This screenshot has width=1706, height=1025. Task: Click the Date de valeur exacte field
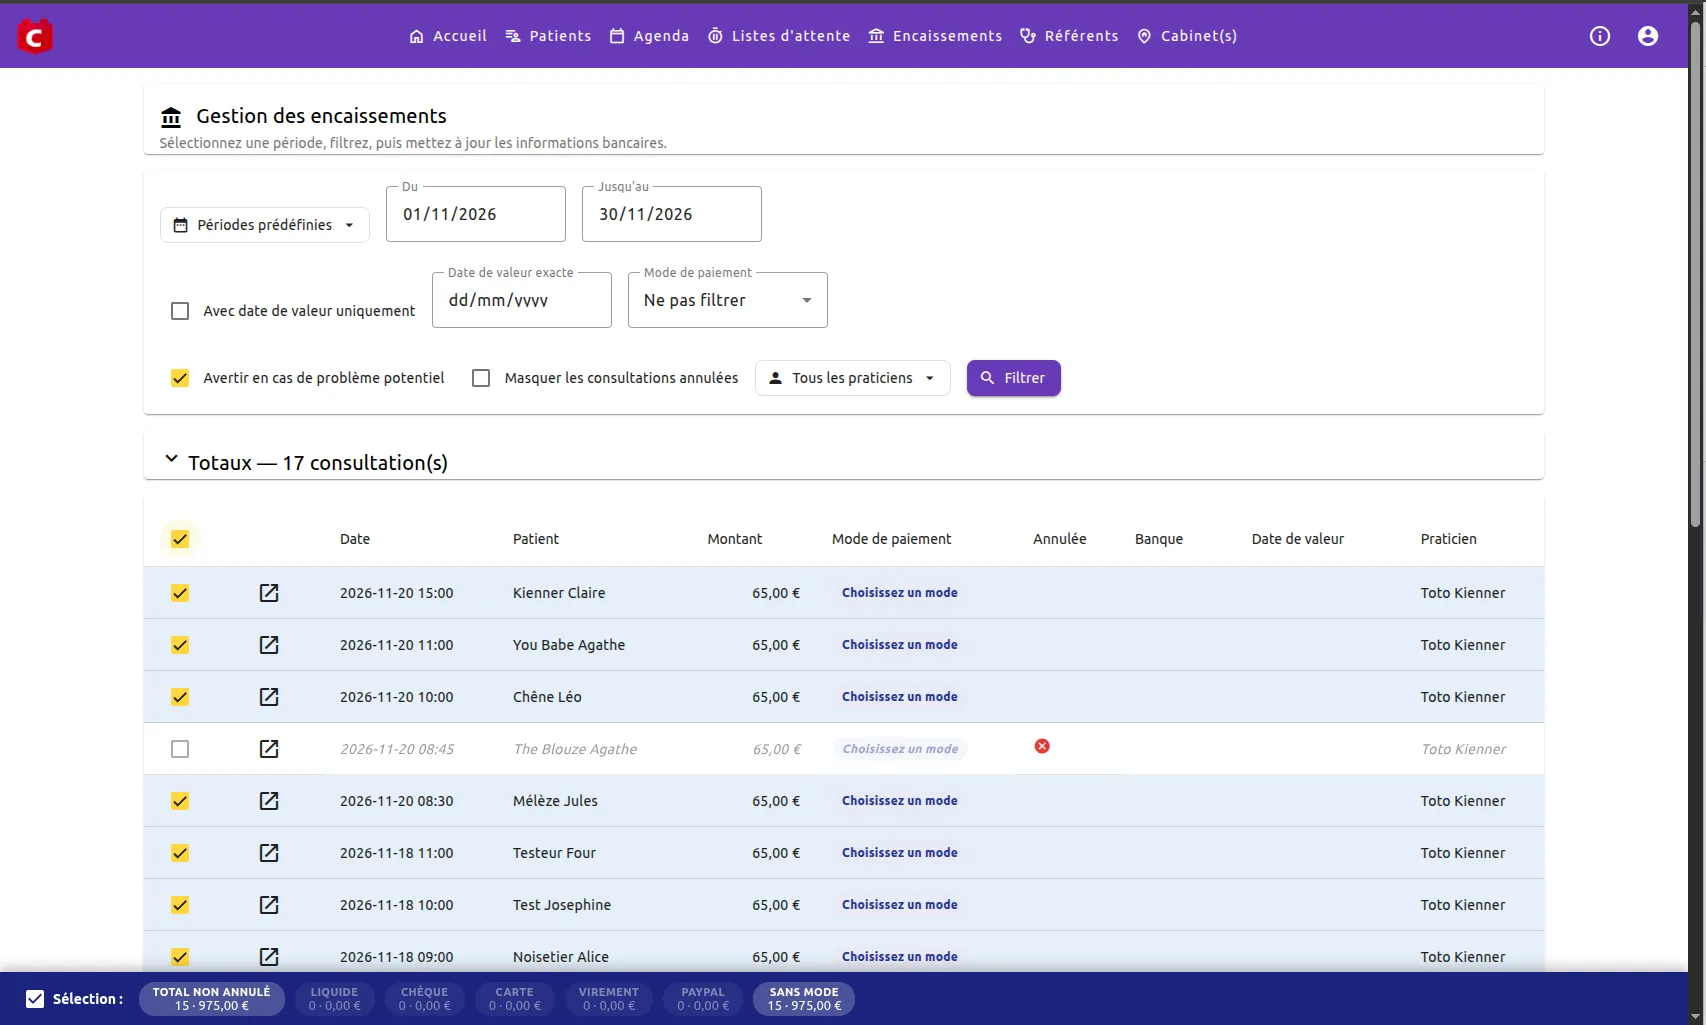[522, 300]
